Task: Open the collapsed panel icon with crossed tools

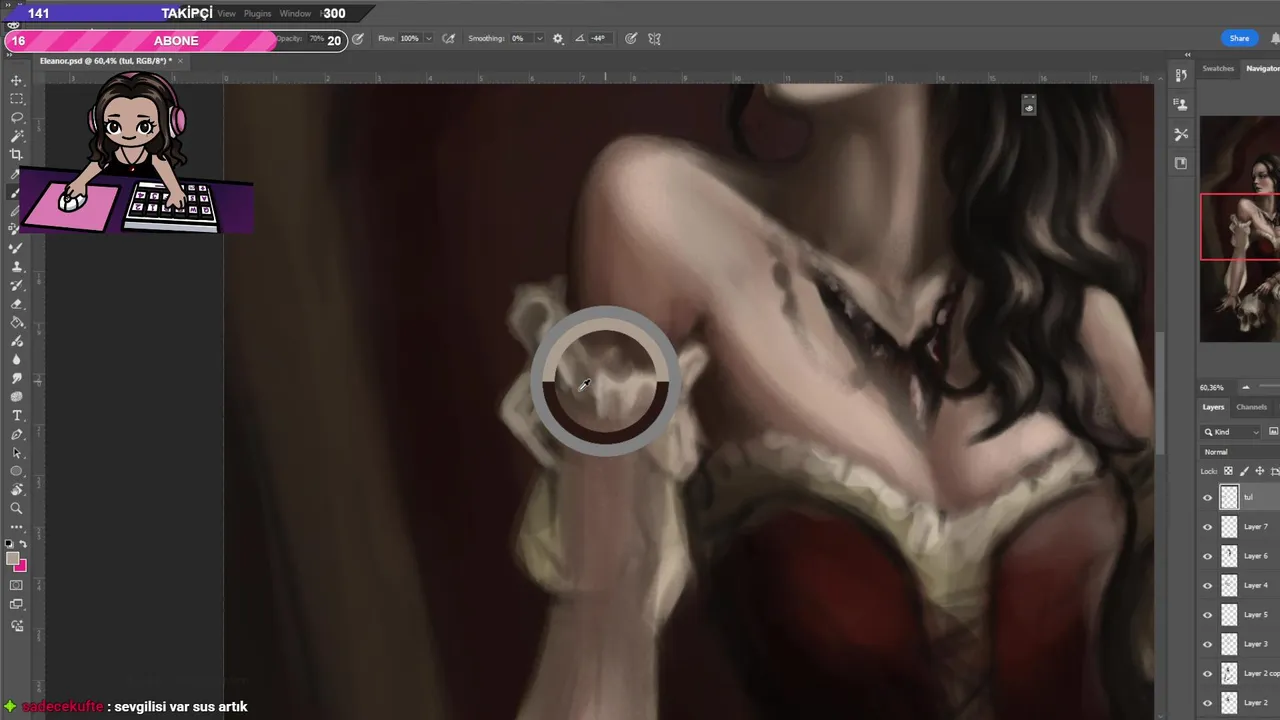Action: pyautogui.click(x=1181, y=134)
